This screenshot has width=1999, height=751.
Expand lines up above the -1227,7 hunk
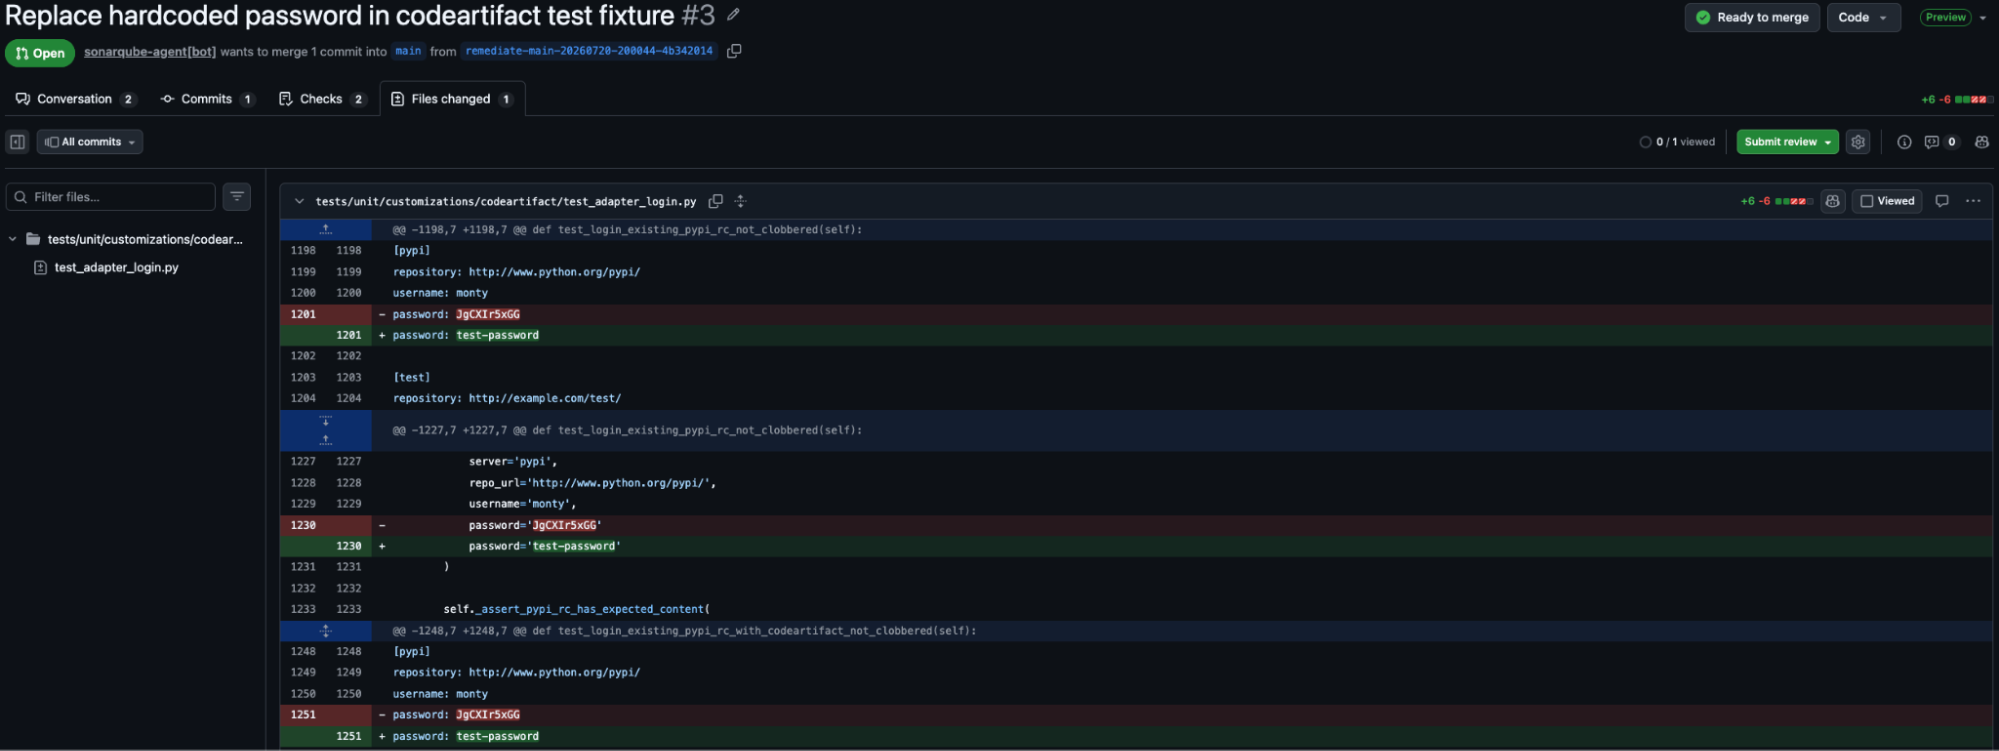coord(325,440)
